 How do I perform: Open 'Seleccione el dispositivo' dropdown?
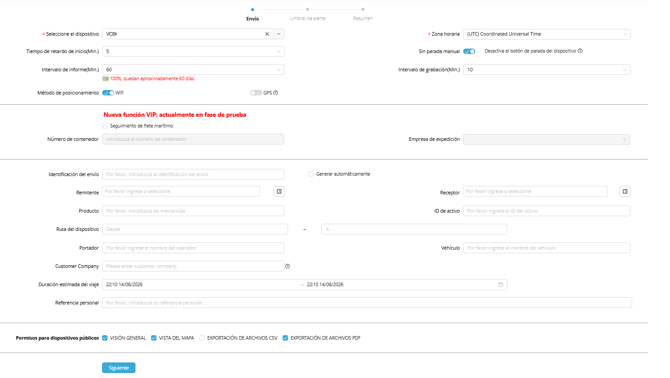[188, 34]
